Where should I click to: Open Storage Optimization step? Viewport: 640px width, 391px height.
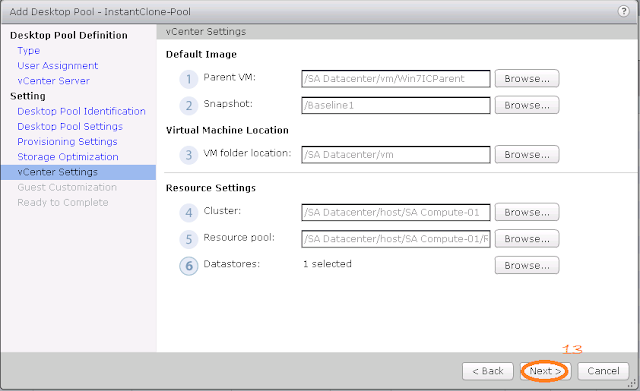pyautogui.click(x=68, y=157)
